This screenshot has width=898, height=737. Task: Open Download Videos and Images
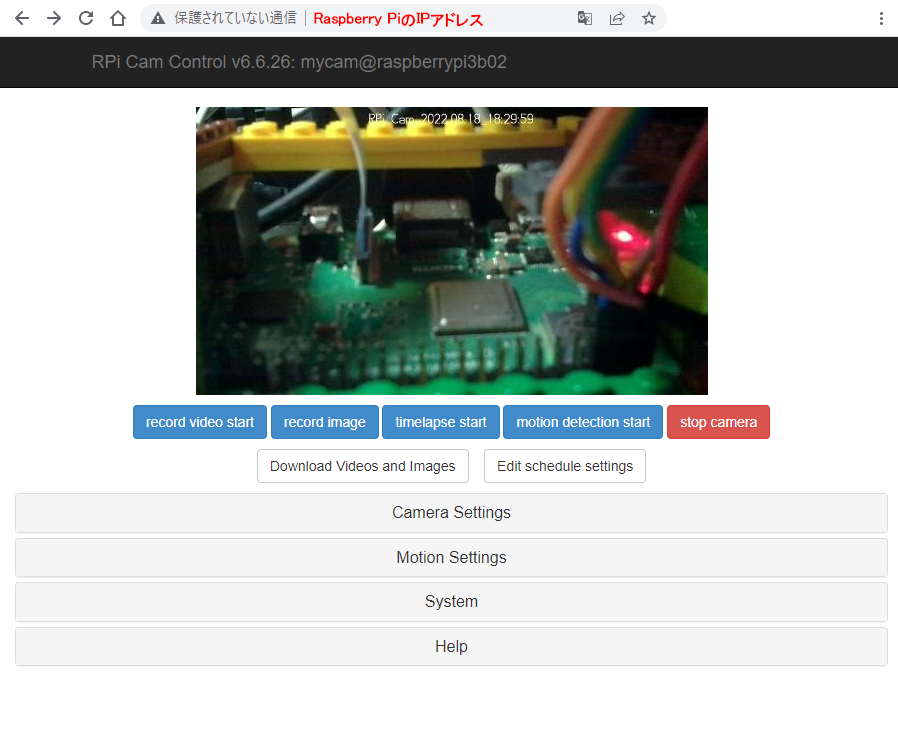[363, 466]
